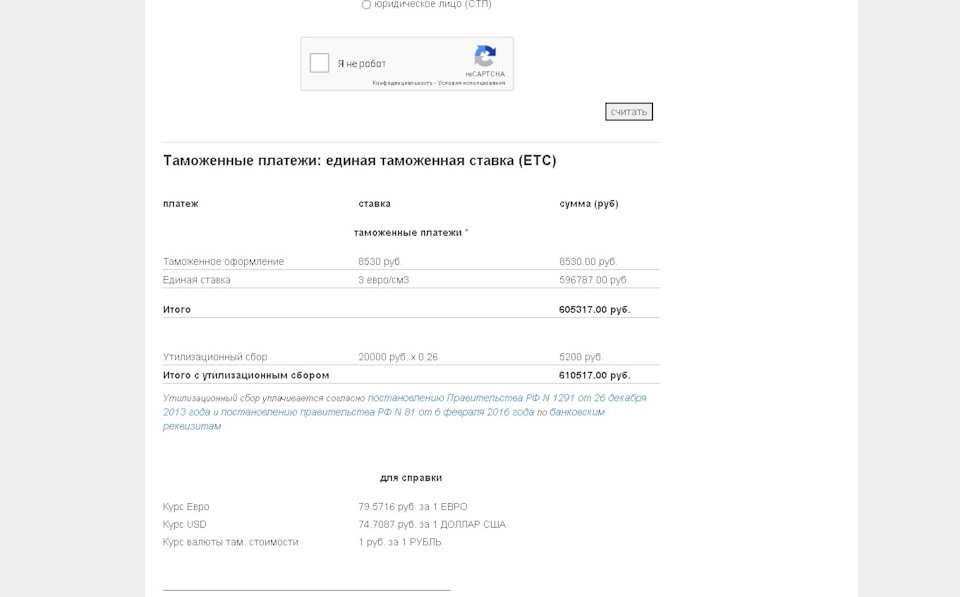960x597 pixels.
Task: Click the 610517.00 руб. grand total
Action: (x=594, y=375)
